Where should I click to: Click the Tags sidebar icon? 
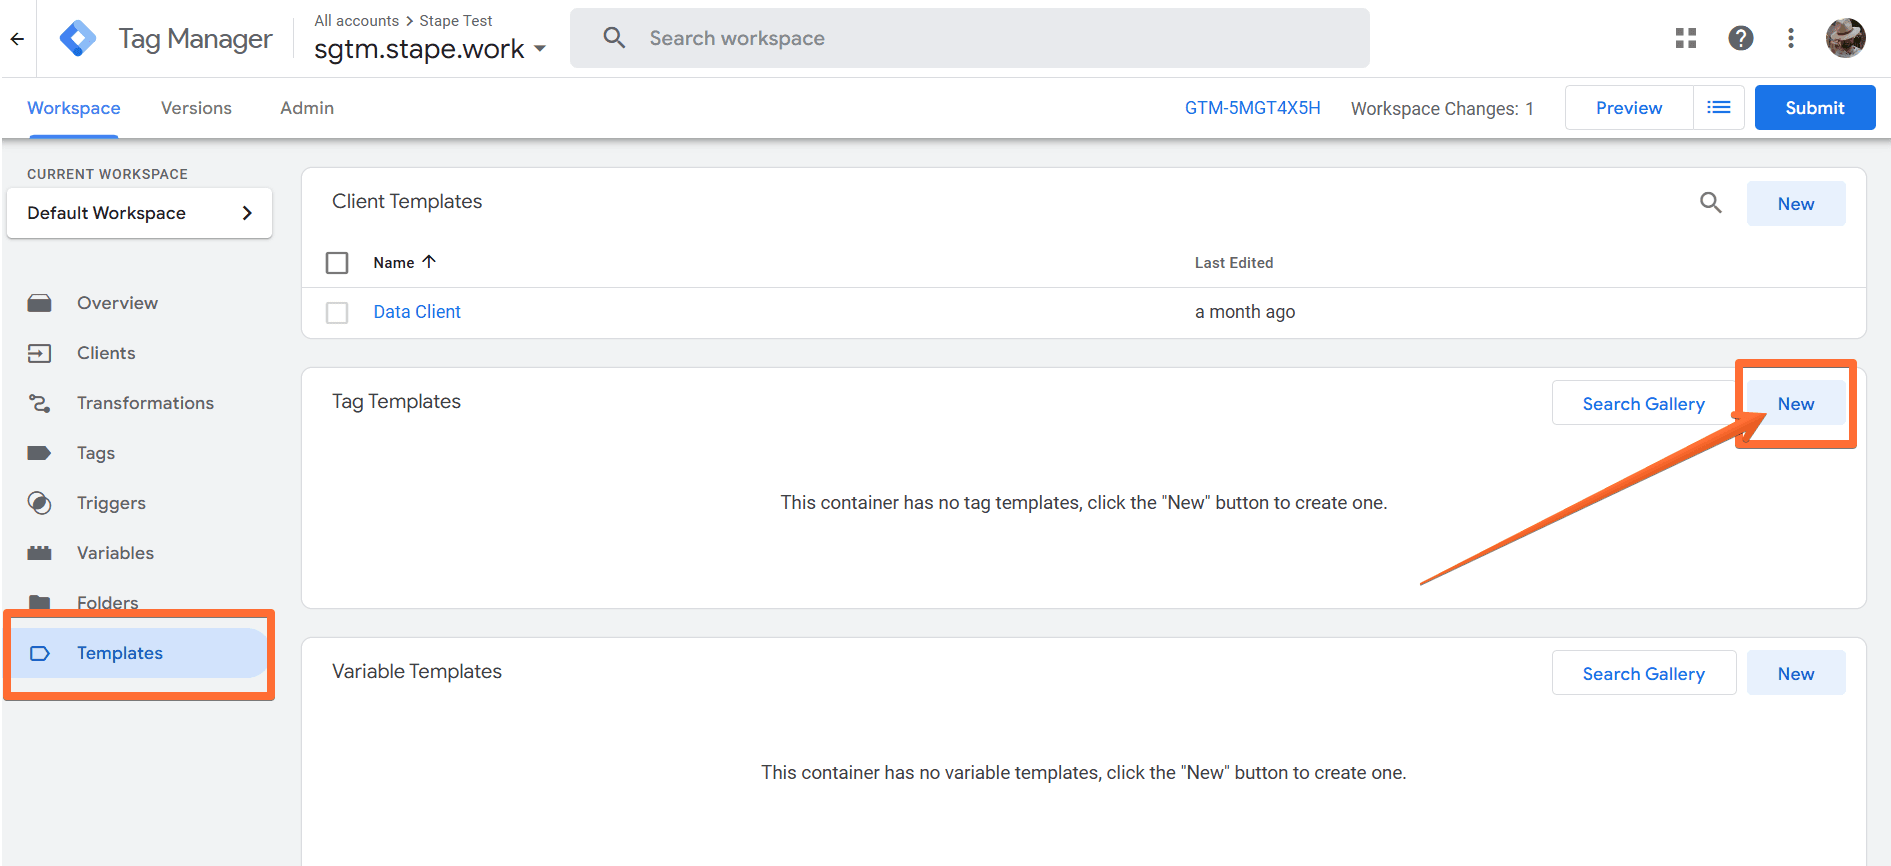(40, 453)
